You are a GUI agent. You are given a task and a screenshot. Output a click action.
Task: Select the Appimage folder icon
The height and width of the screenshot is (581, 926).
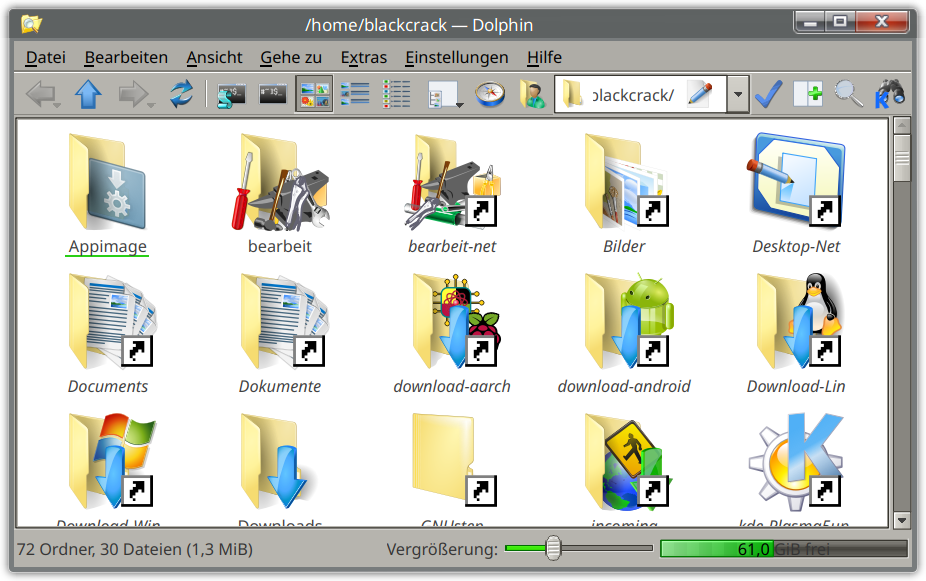tap(107, 182)
